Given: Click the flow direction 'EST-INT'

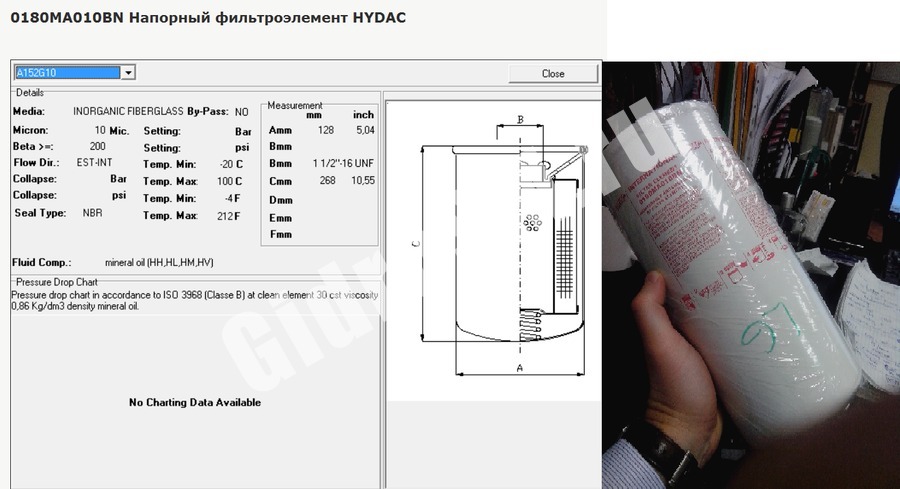Looking at the screenshot, I should tap(94, 162).
